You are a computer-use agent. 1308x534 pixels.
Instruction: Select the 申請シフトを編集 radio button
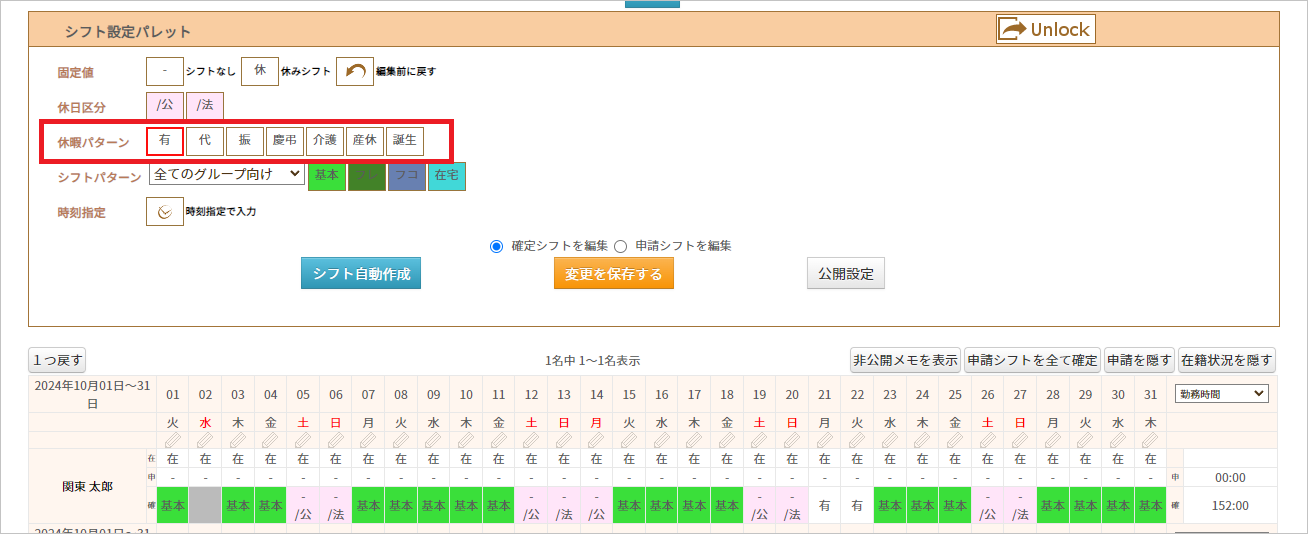620,246
